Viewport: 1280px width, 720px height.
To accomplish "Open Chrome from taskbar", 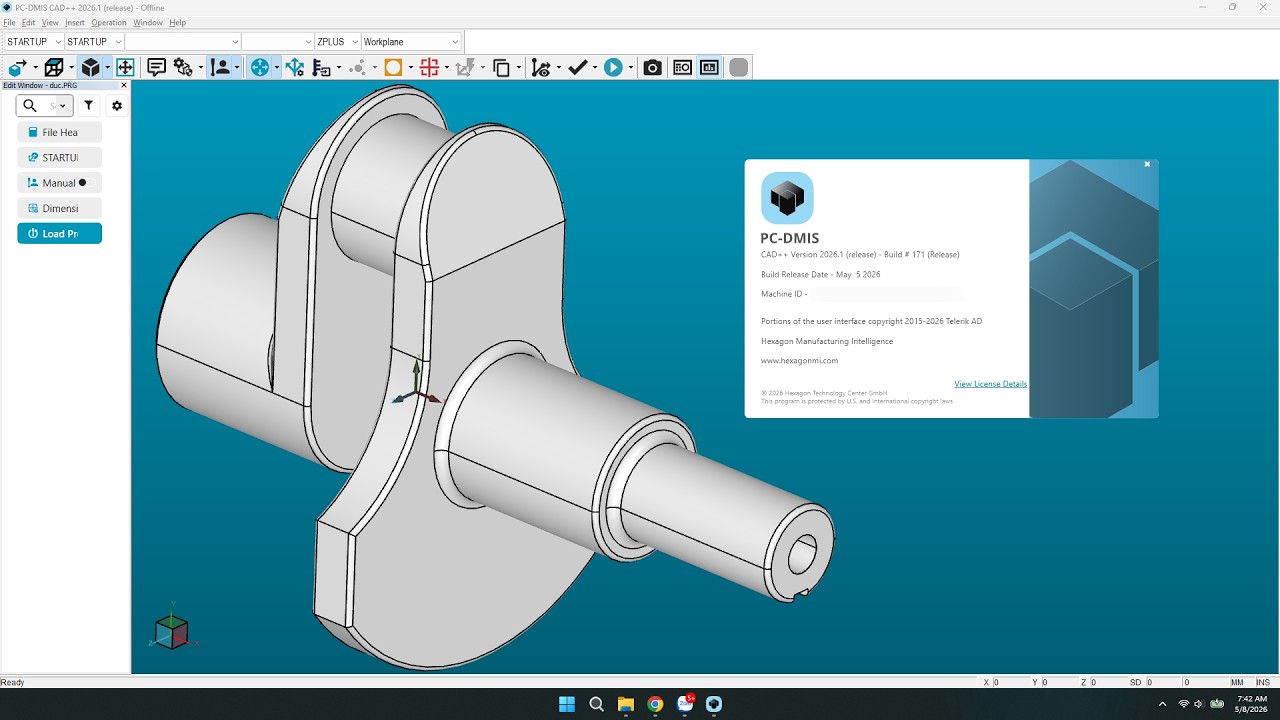I will coord(655,704).
